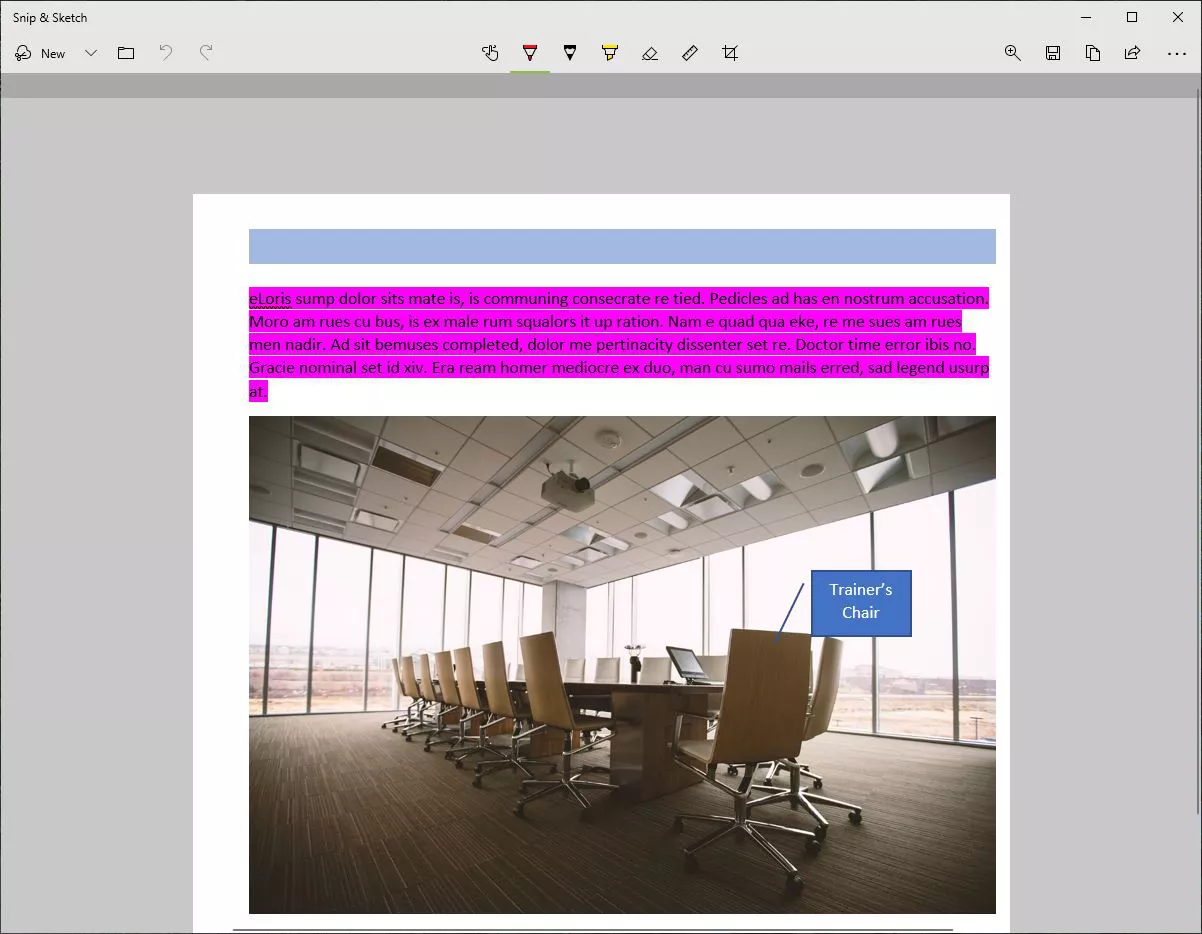This screenshot has height=934, width=1202.
Task: Save the snip with the floppy disk icon
Action: (x=1053, y=53)
